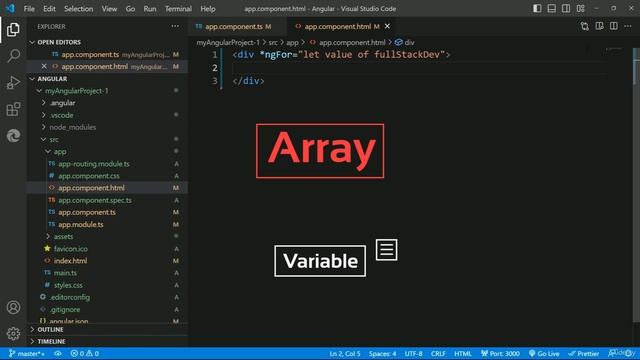The image size is (640, 360).
Task: Open the Extensions view
Action: pos(13,109)
